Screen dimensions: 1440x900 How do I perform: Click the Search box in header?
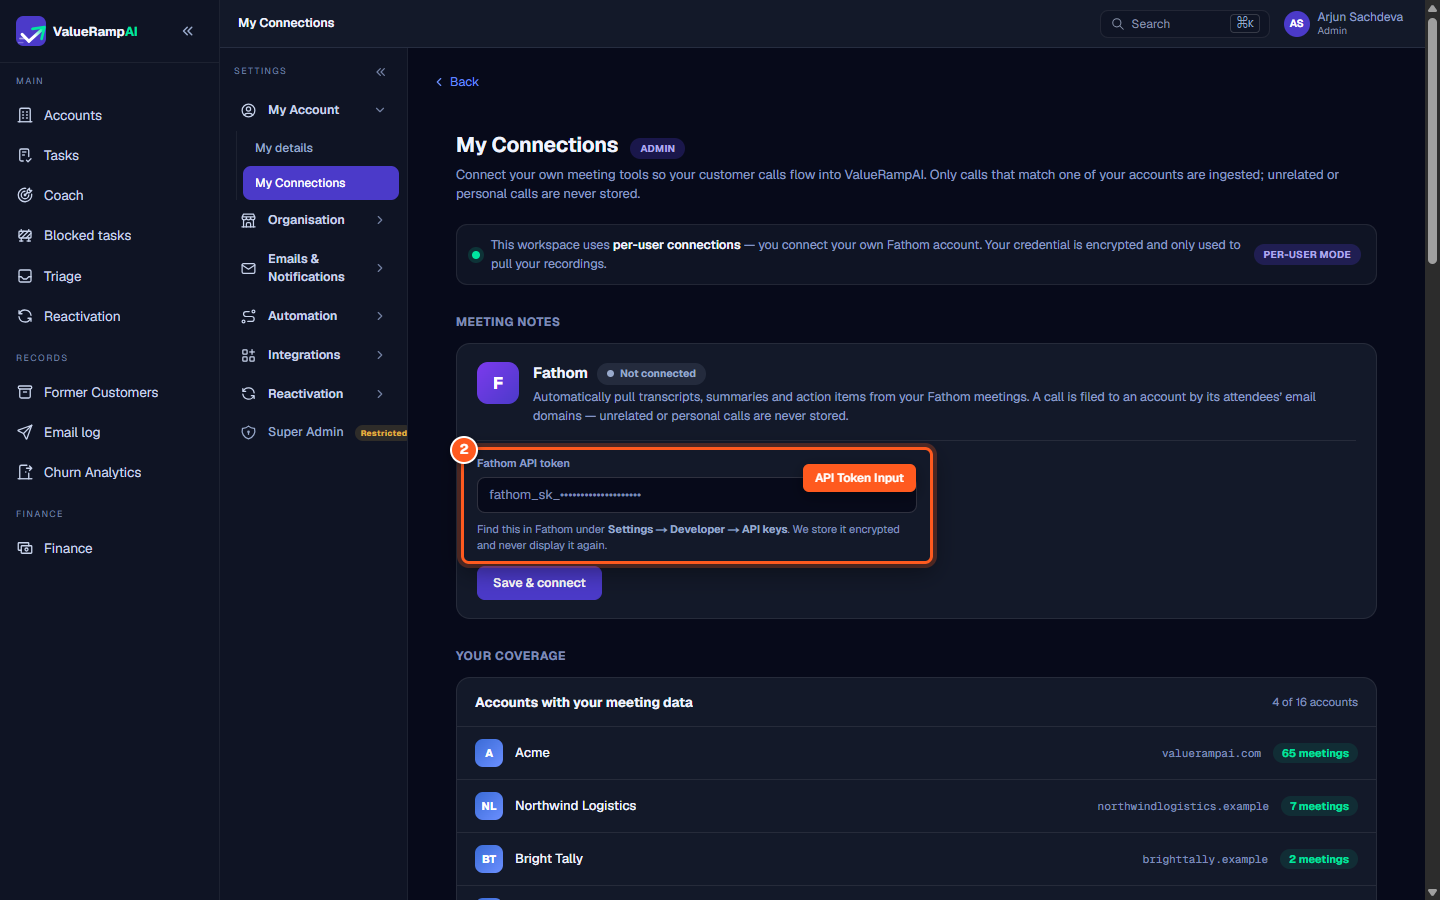tap(1184, 24)
